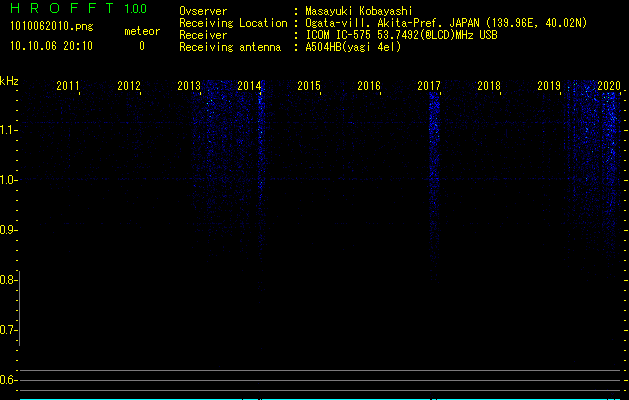Click the ICOM IC-575 receiver text
Screen dimensions: 629x400
(401, 35)
